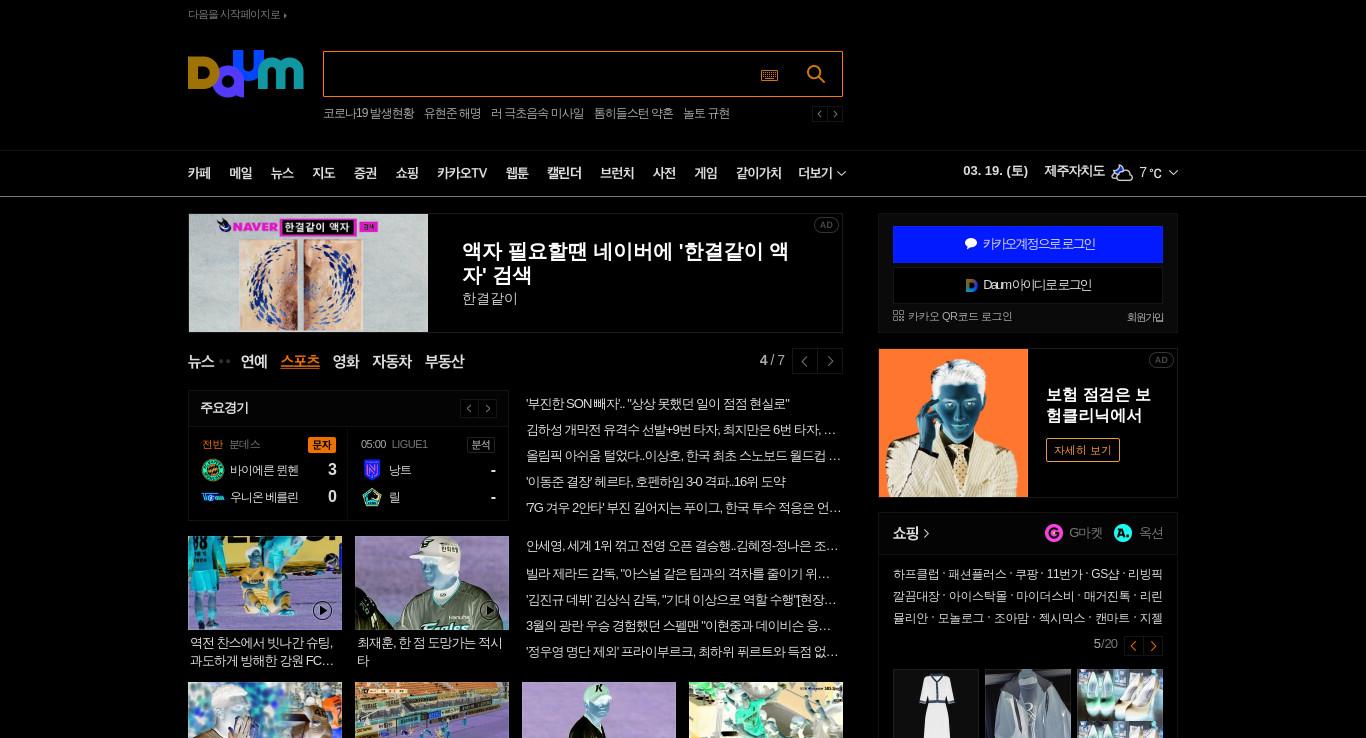Expand 다음을 시작페이지로 arrow
The height and width of the screenshot is (738, 1366).
(285, 15)
